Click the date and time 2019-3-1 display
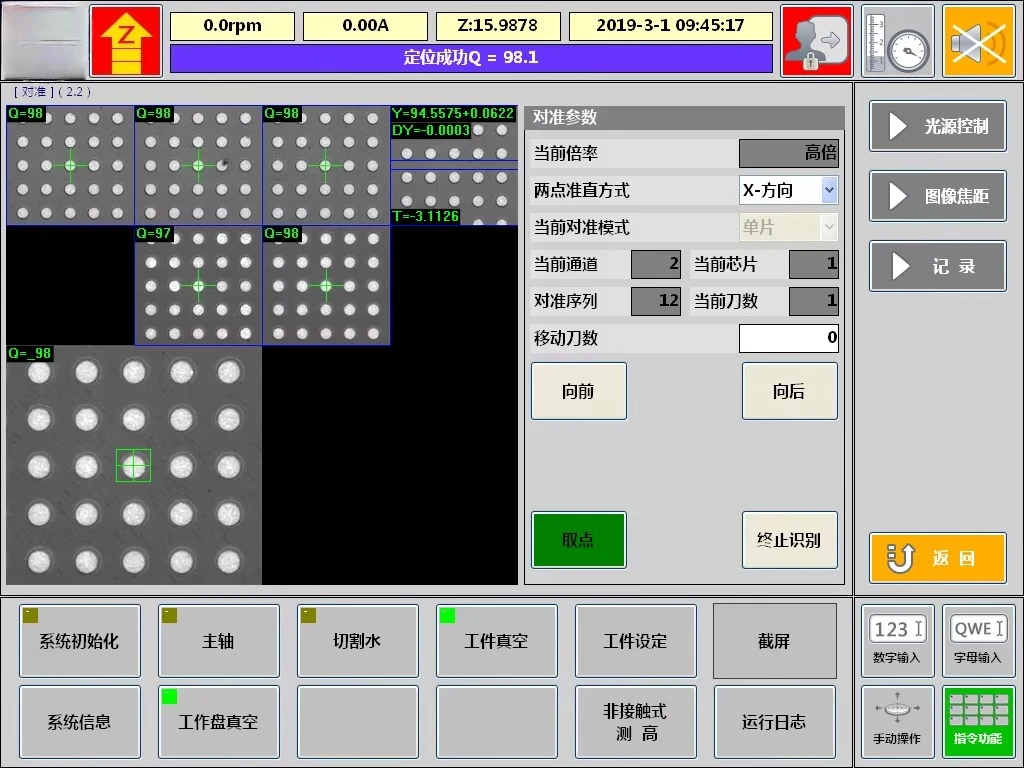Image resolution: width=1024 pixels, height=768 pixels. tap(671, 25)
